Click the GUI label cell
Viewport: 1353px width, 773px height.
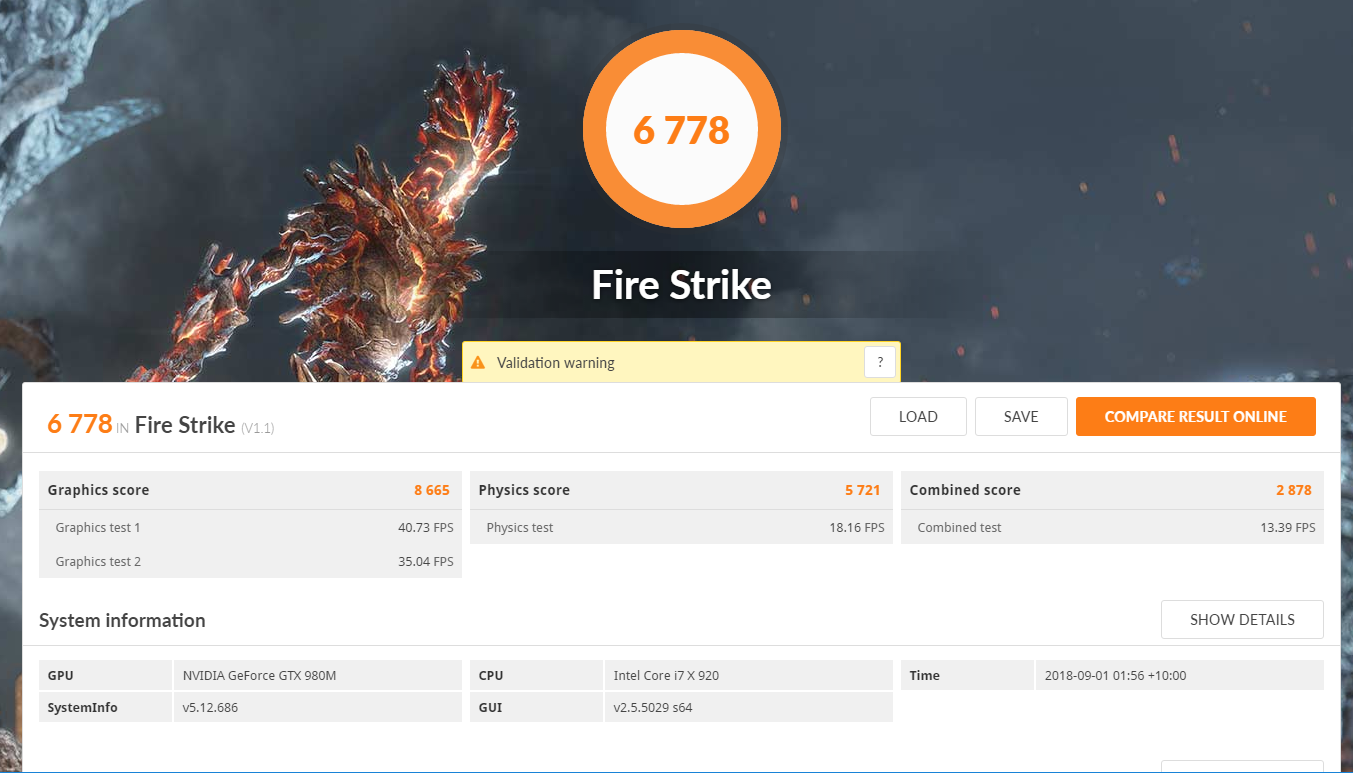point(536,707)
